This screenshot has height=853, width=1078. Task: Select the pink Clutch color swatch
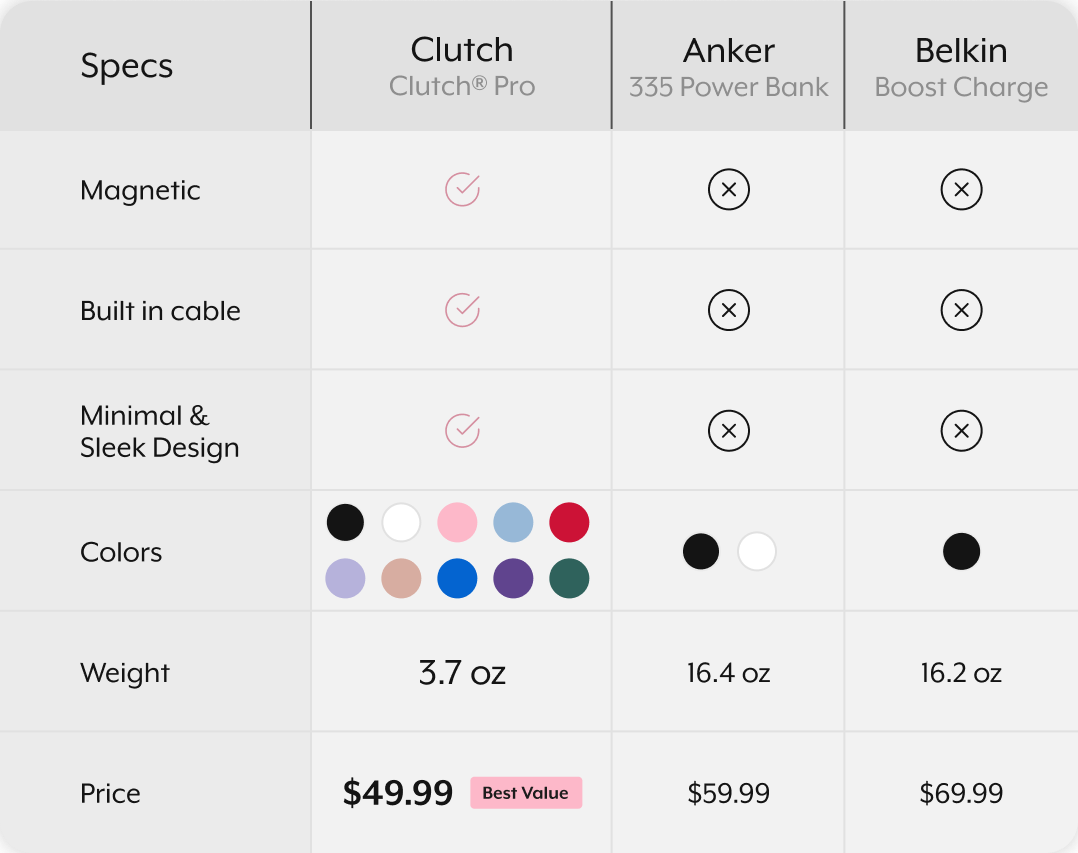click(x=457, y=522)
